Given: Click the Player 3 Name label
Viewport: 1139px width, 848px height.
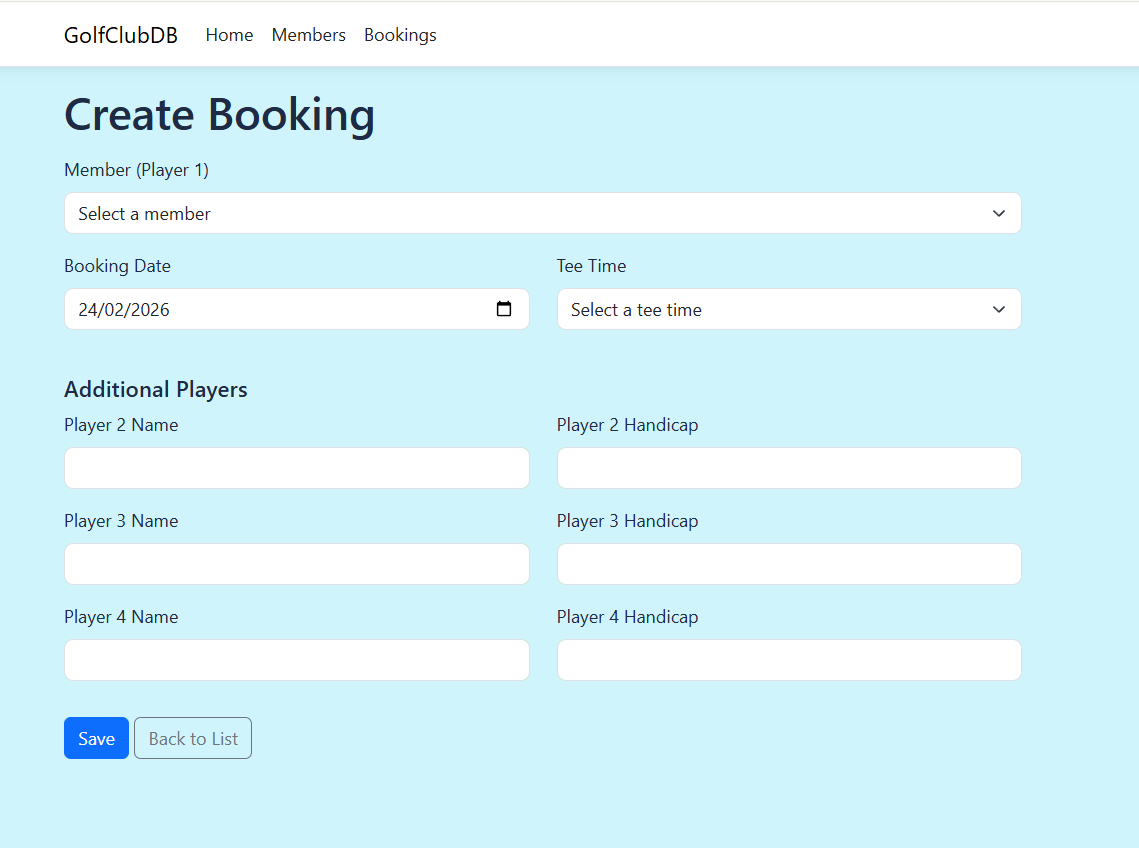Looking at the screenshot, I should [x=121, y=521].
